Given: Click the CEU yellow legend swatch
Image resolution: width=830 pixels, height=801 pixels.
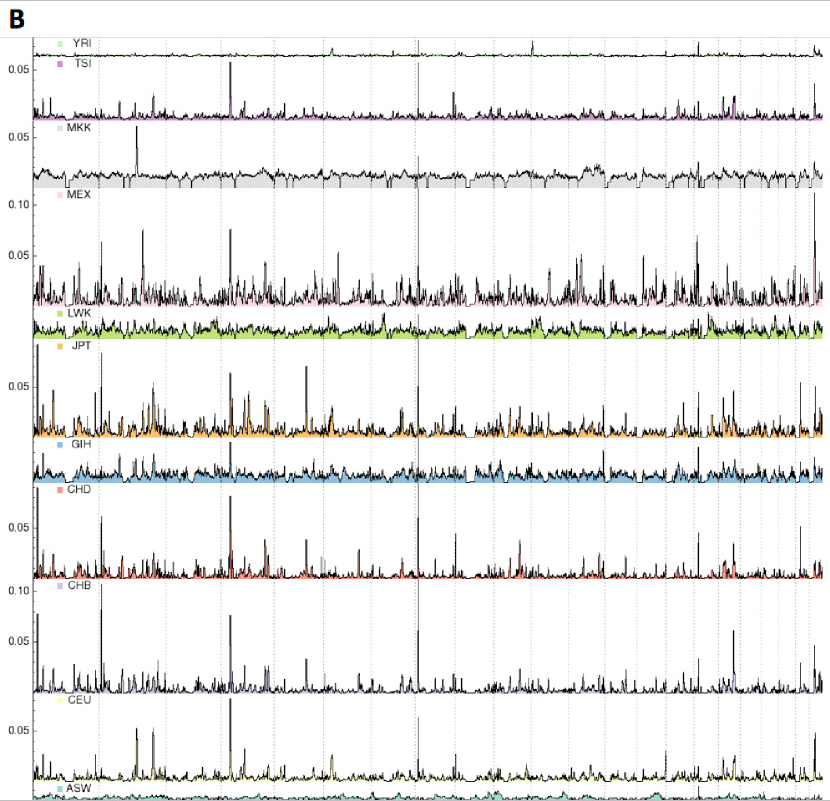Looking at the screenshot, I should click(60, 700).
